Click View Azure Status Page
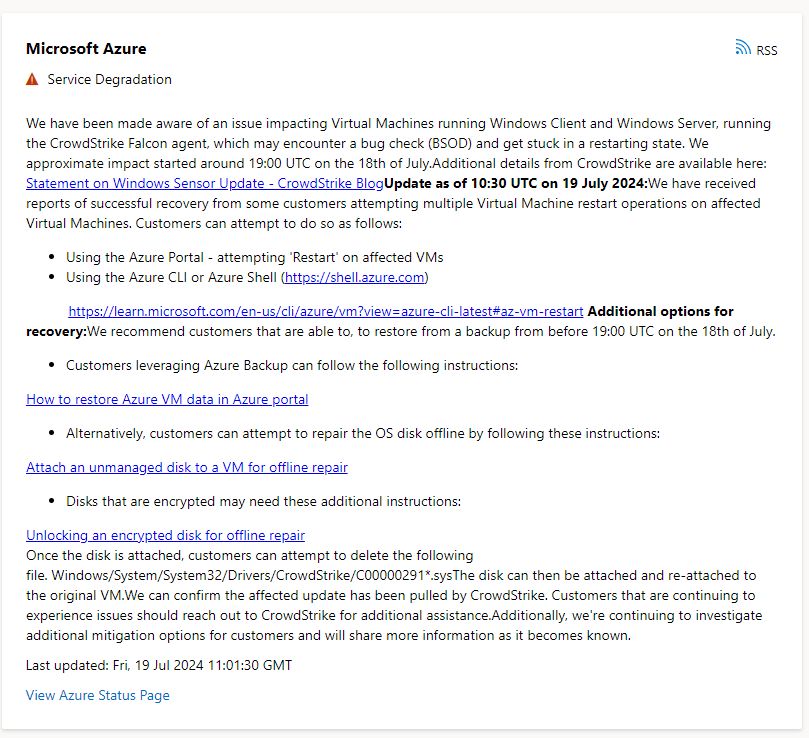 98,695
